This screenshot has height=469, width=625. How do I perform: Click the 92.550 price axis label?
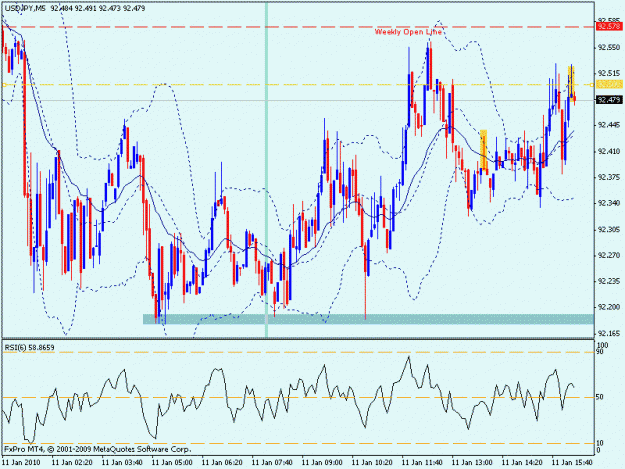609,47
